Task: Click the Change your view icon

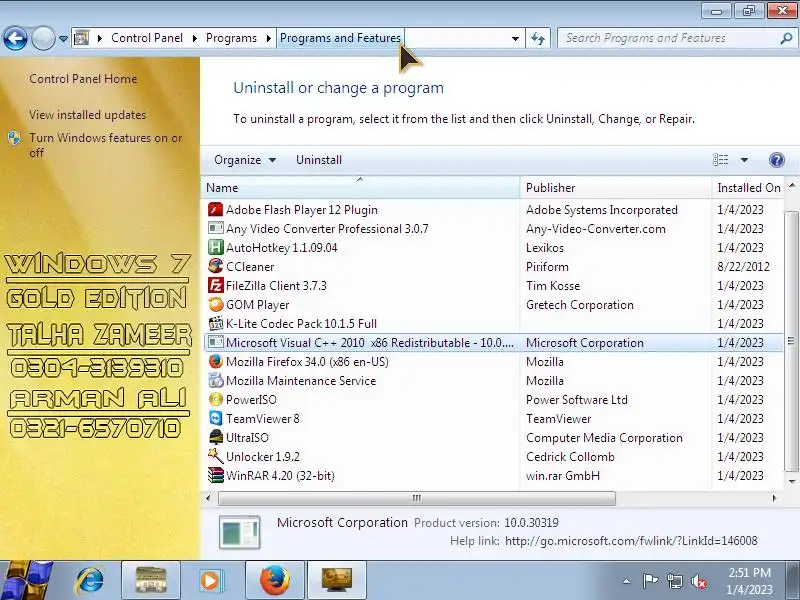Action: click(720, 160)
